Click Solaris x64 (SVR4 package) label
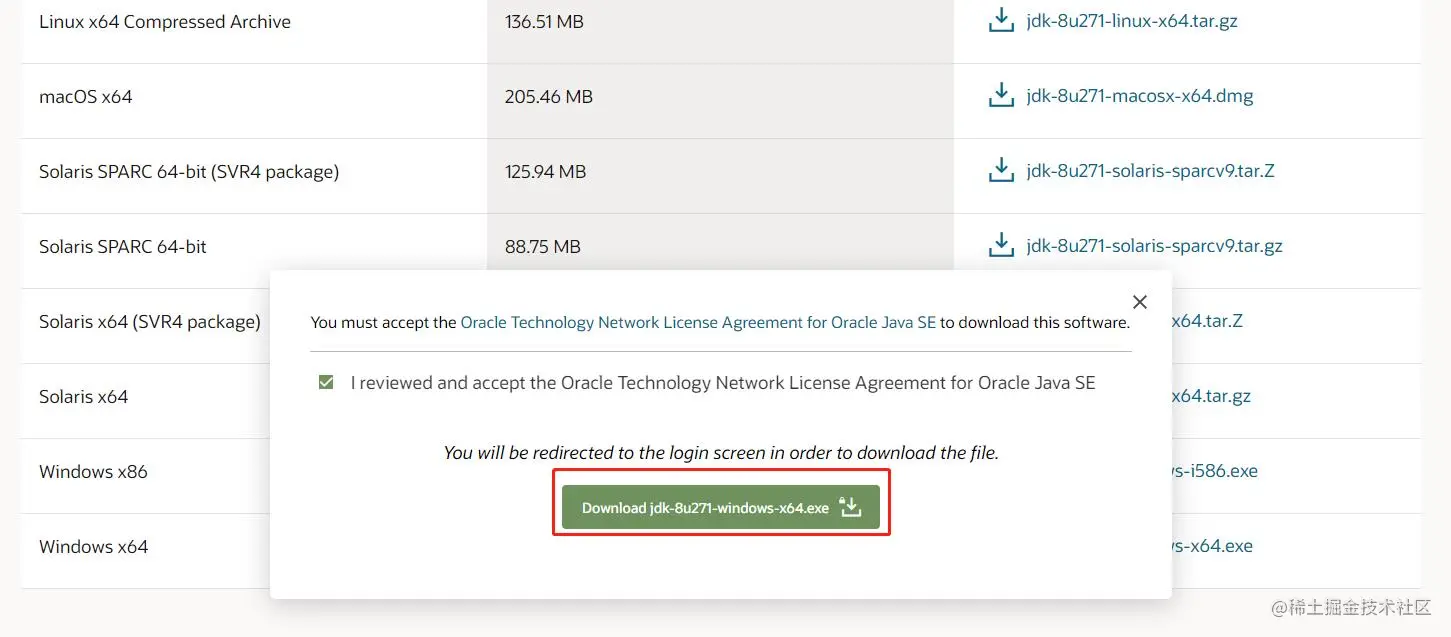The width and height of the screenshot is (1451, 637). 150,322
